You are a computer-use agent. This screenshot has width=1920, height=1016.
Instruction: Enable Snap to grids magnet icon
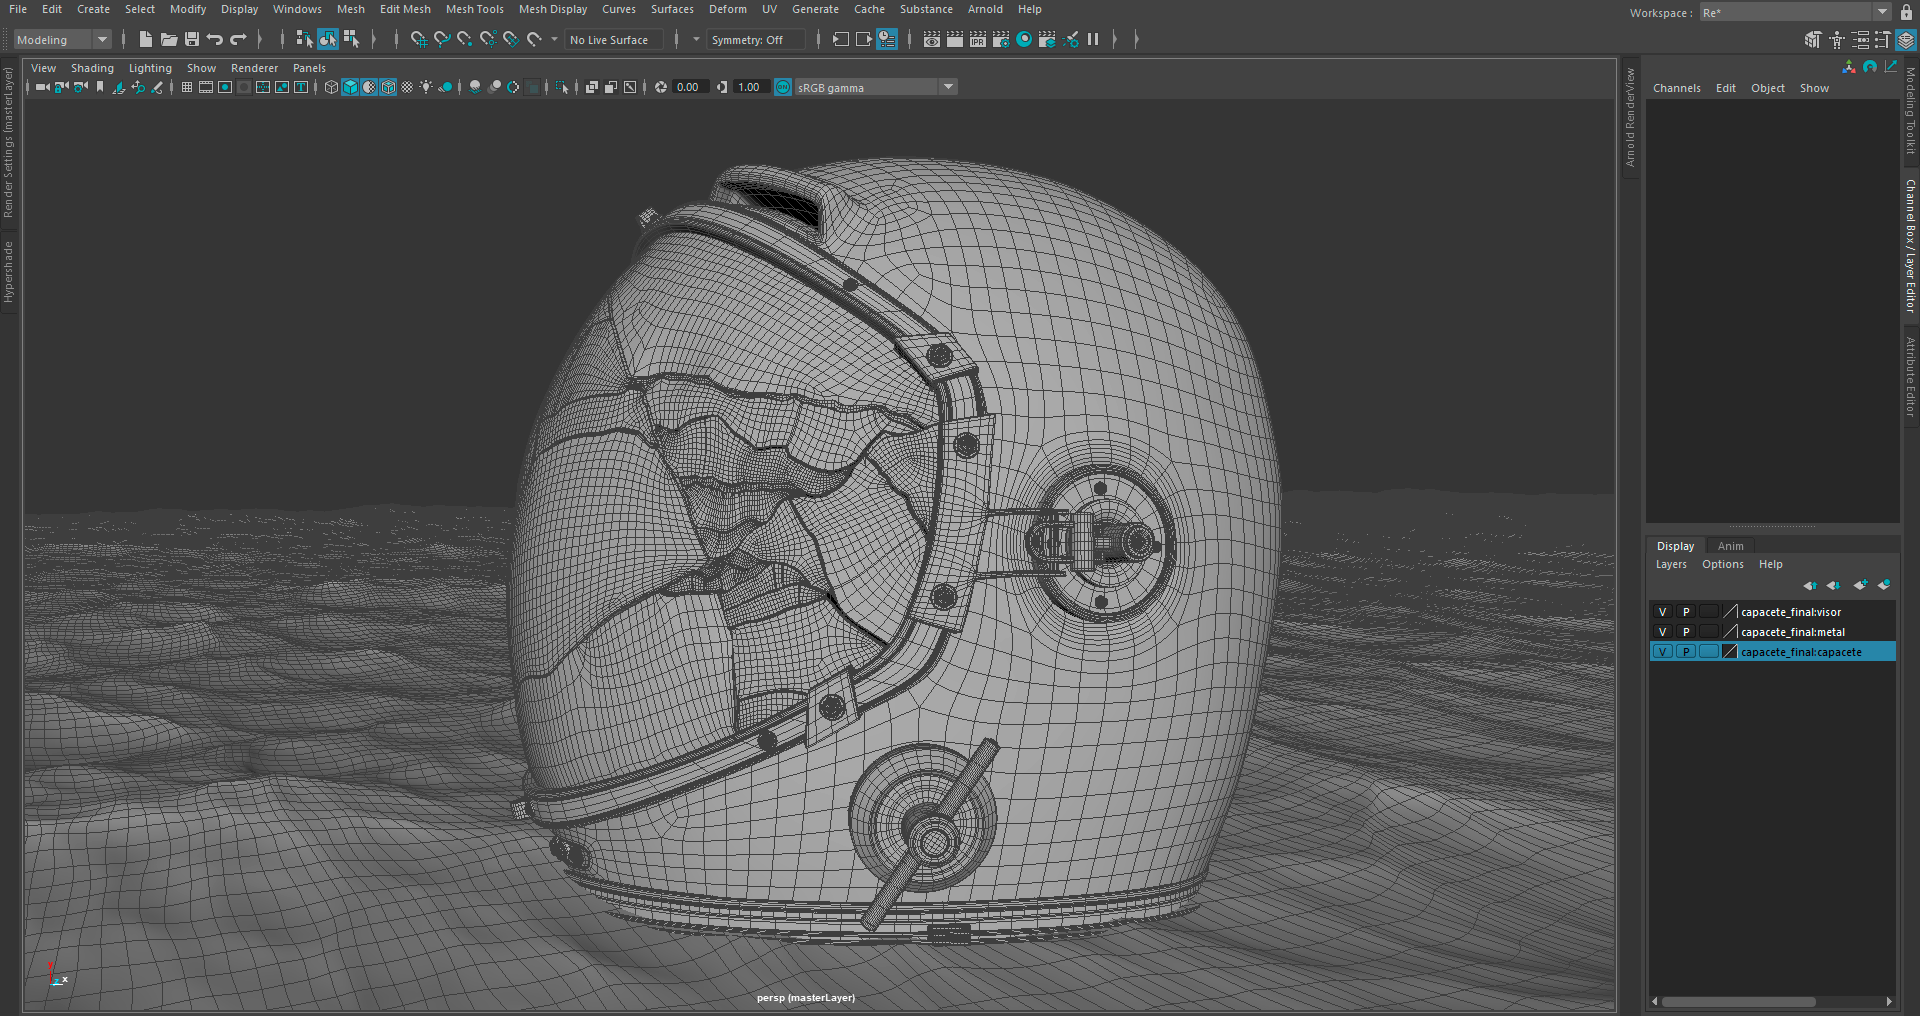point(418,39)
